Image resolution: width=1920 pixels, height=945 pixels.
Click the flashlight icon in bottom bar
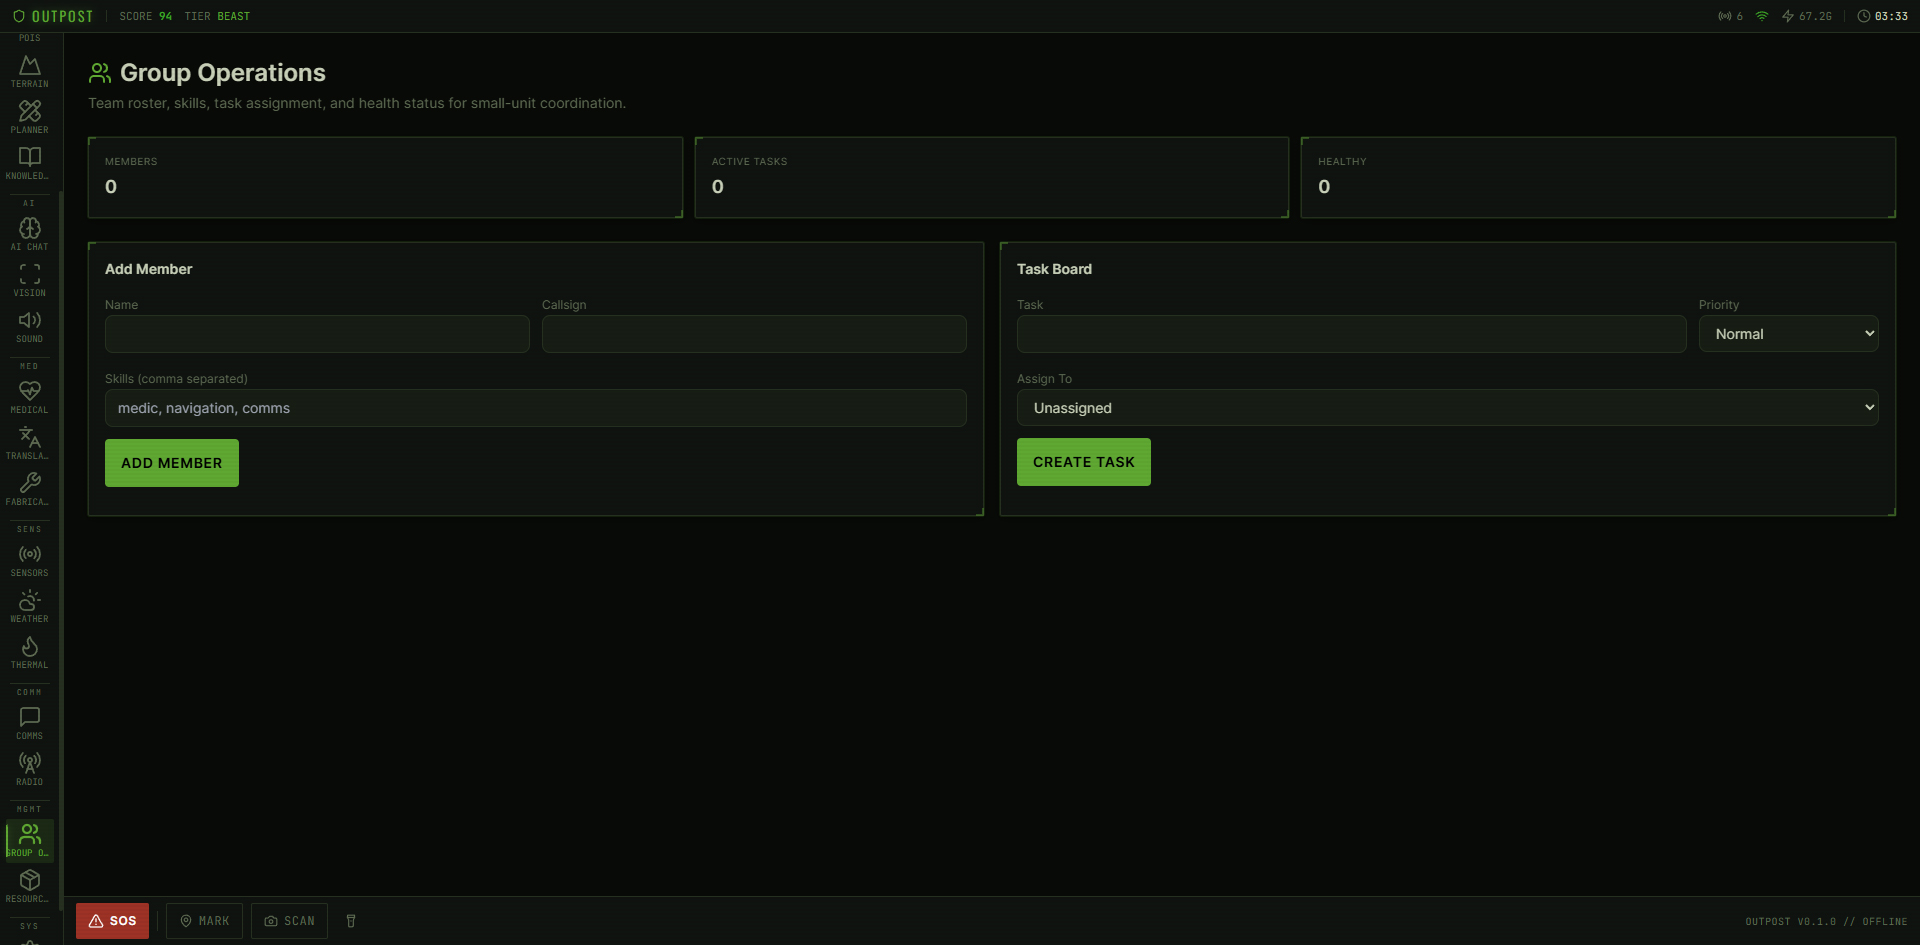[x=351, y=921]
